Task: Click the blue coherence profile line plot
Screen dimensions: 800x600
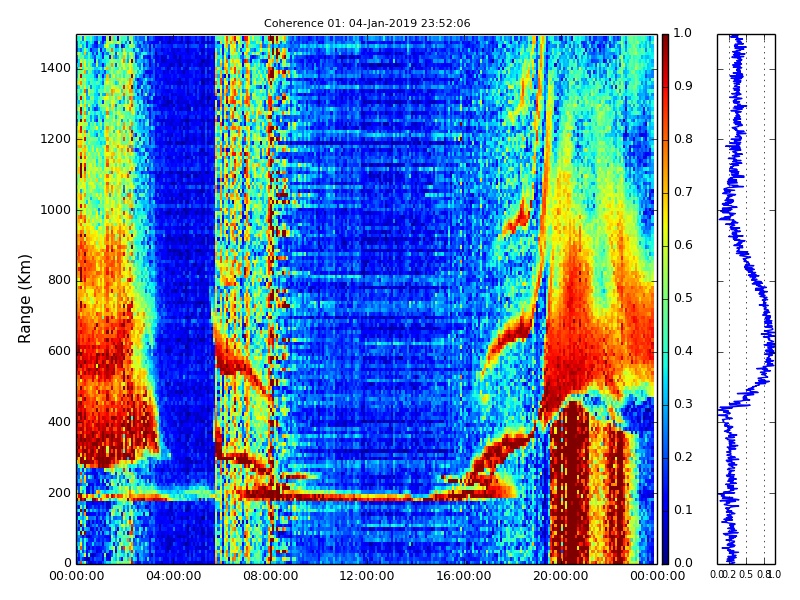Action: (746, 299)
